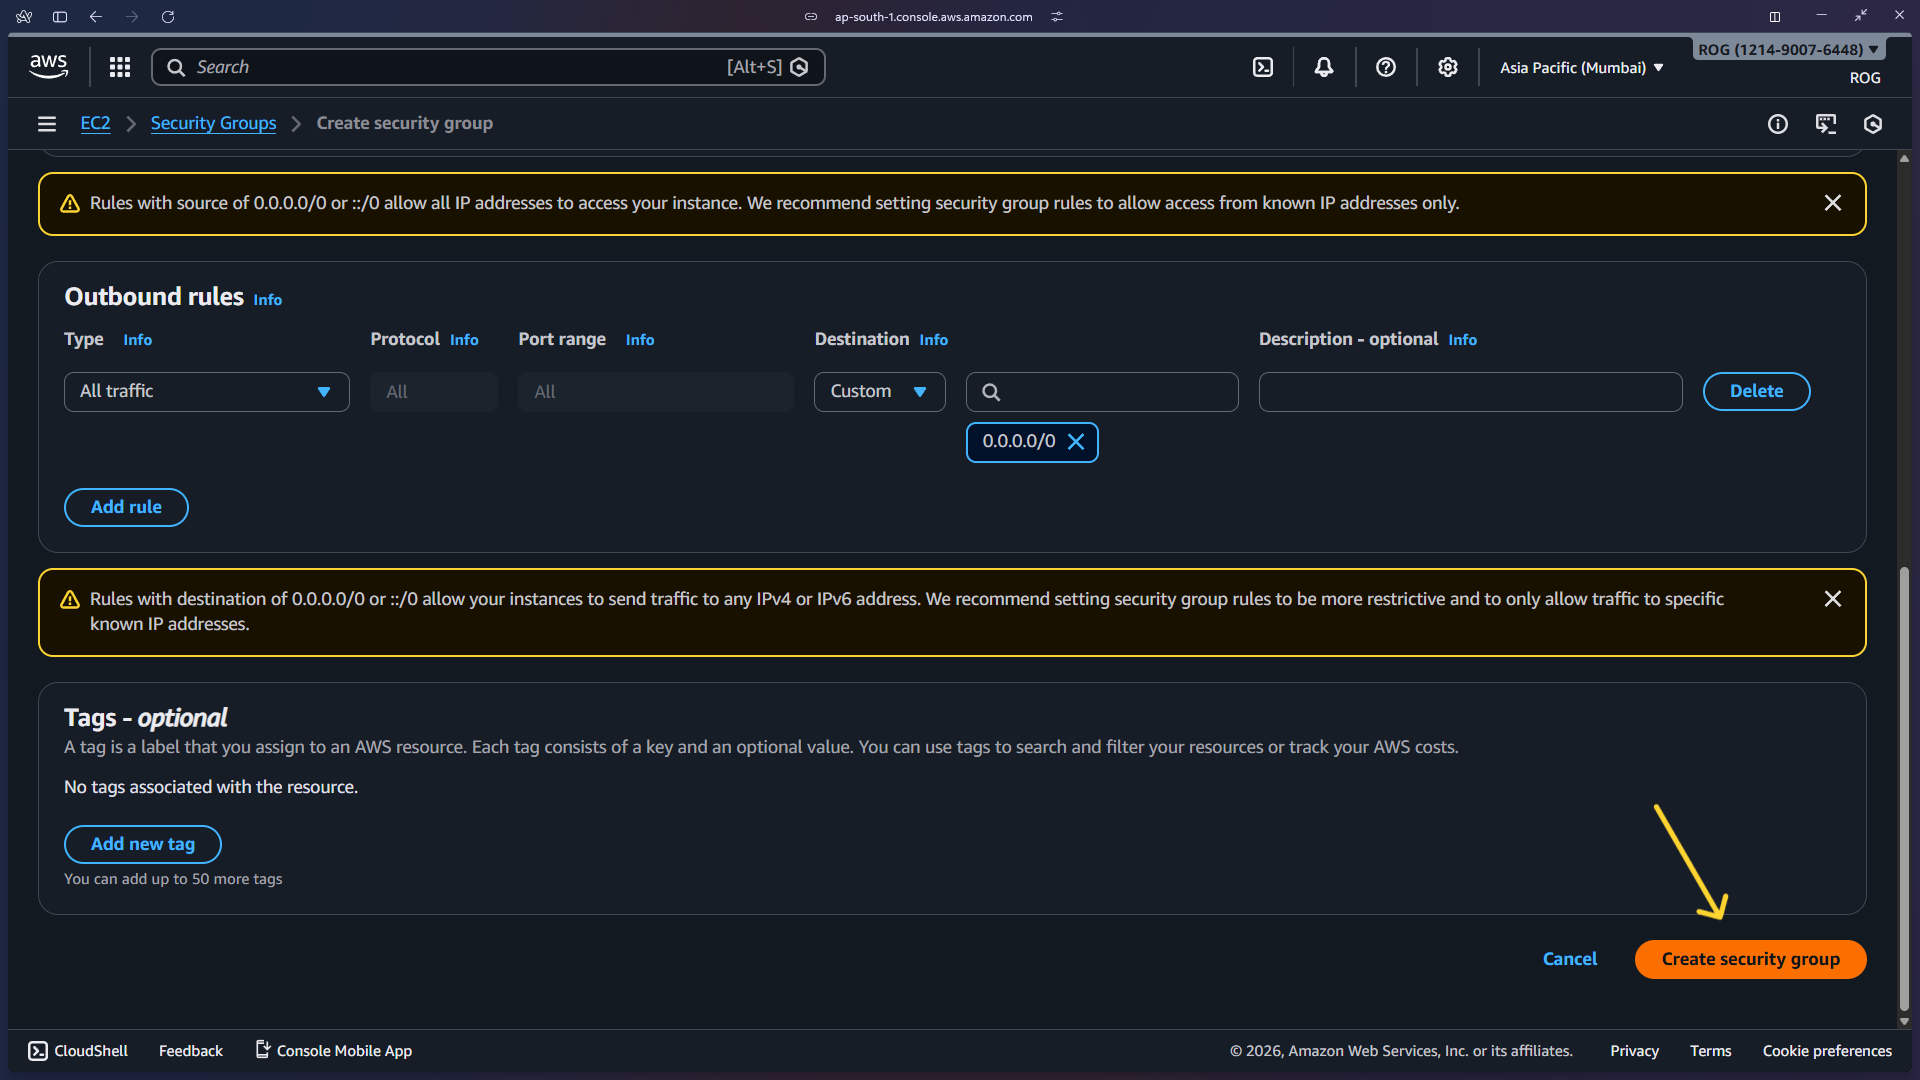
Task: Dismiss the inbound source 0.0.0.0/0 warning
Action: tap(1832, 203)
